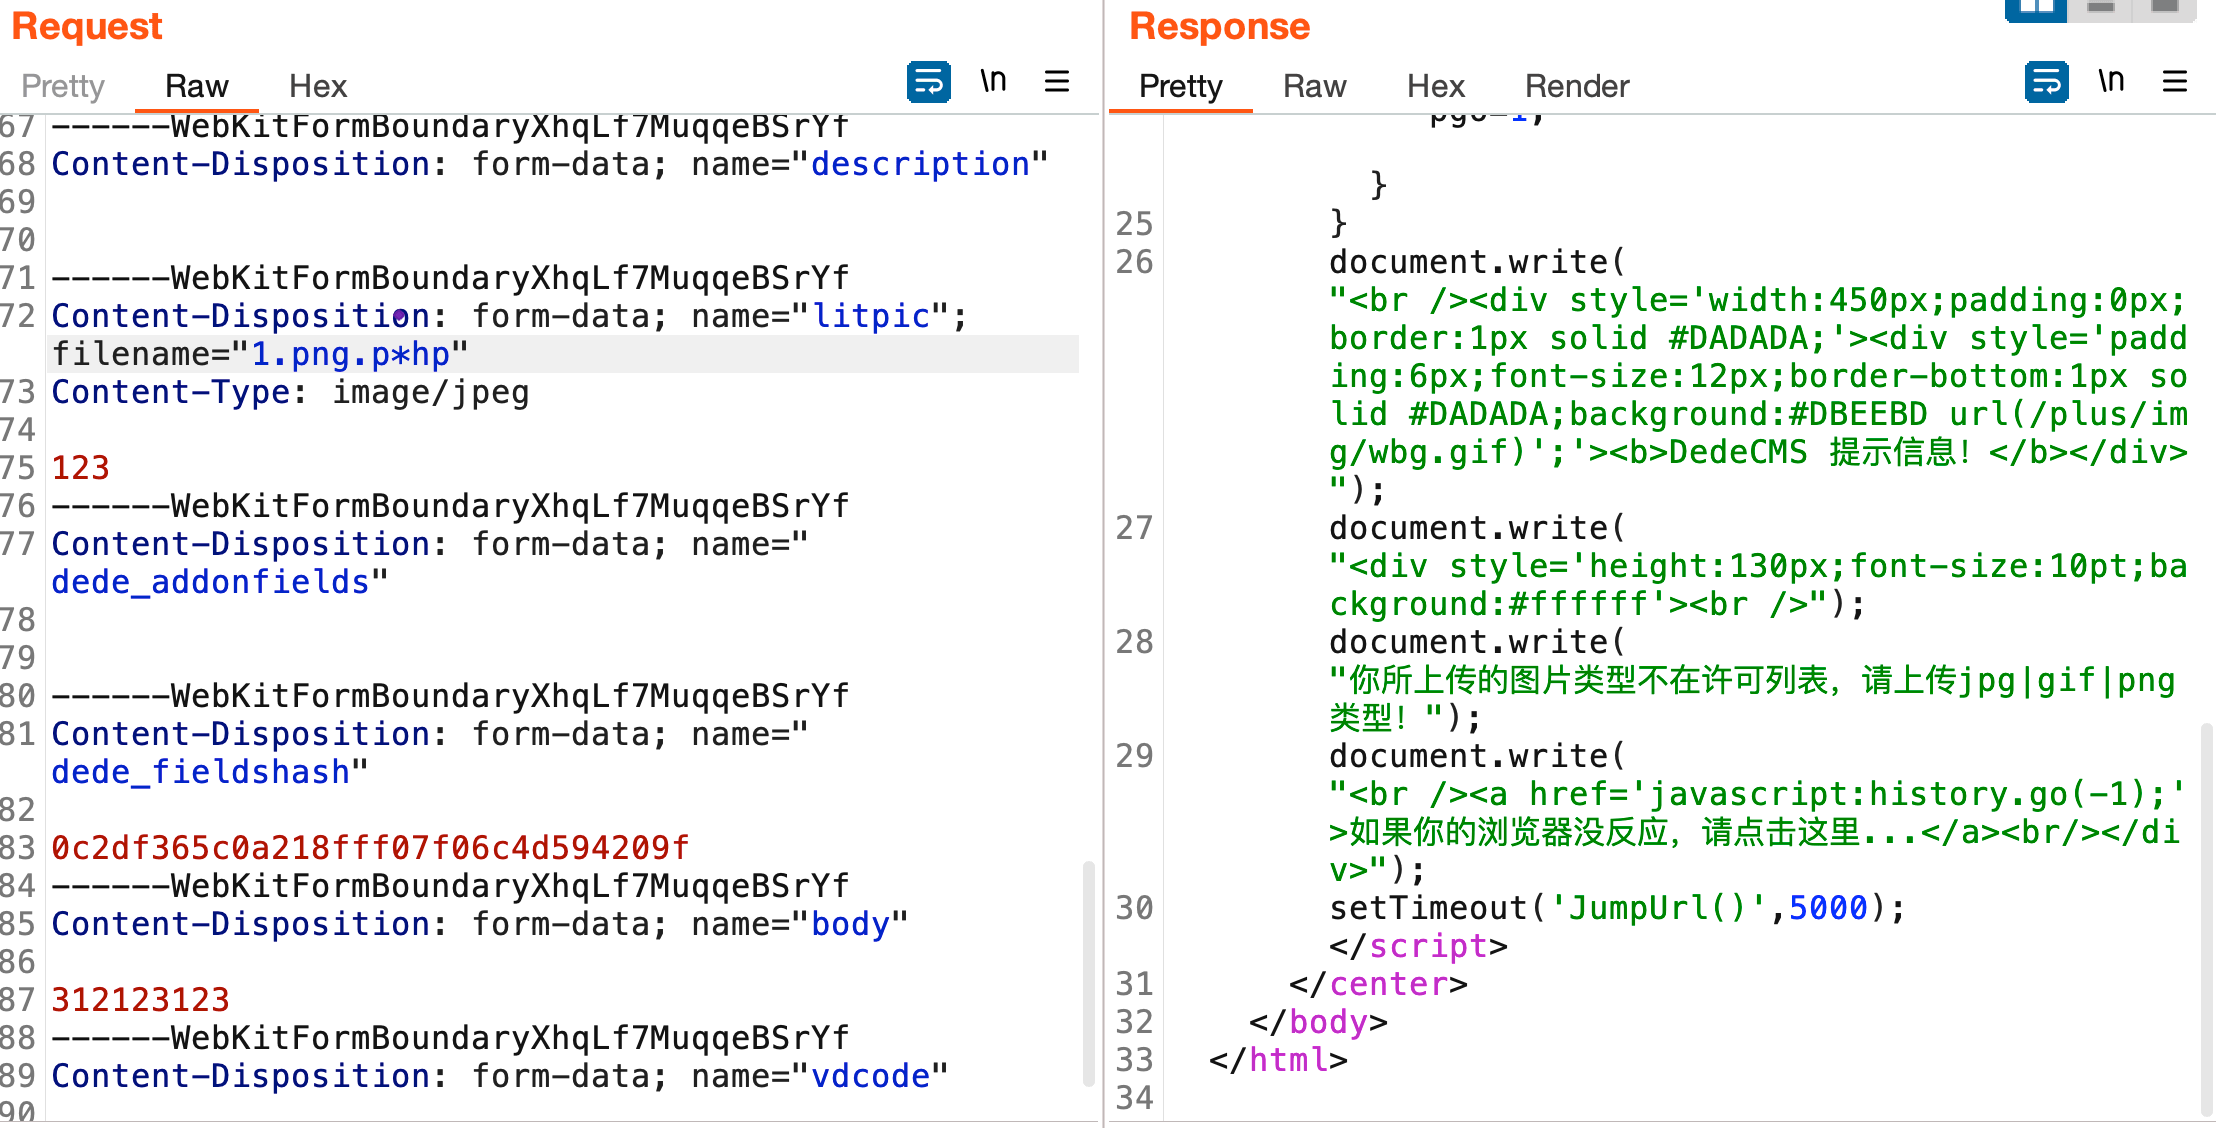Click document.write( on Response line 26
This screenshot has height=1128, width=2216.
pyautogui.click(x=1478, y=262)
